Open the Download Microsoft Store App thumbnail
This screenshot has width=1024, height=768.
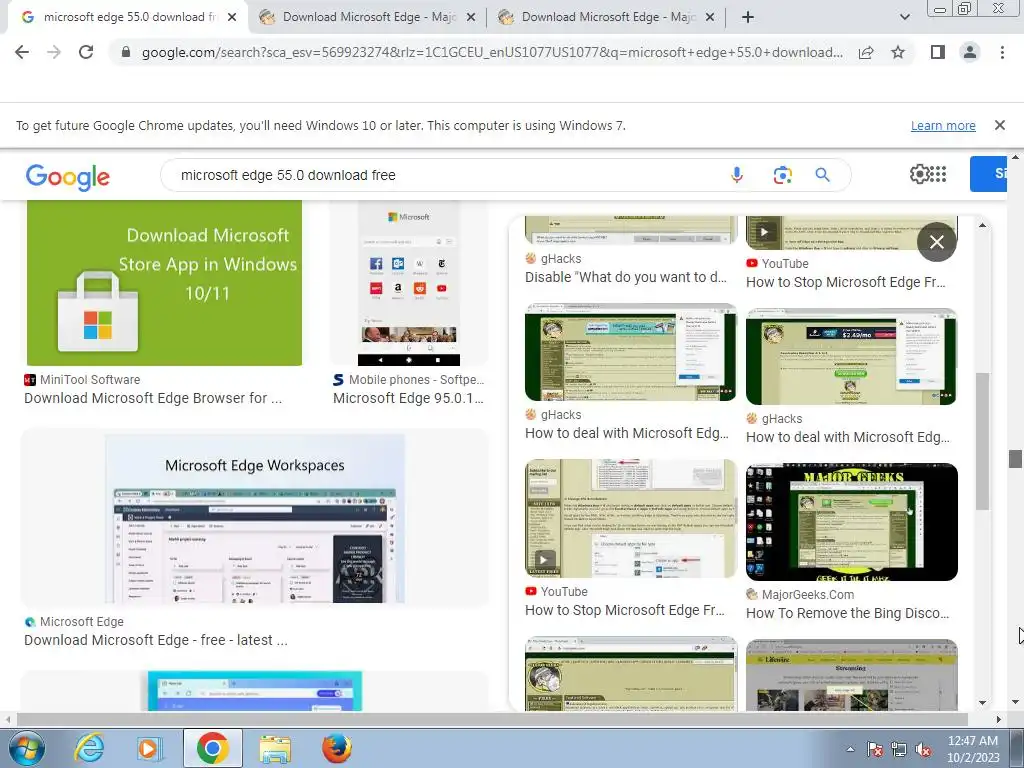click(164, 283)
